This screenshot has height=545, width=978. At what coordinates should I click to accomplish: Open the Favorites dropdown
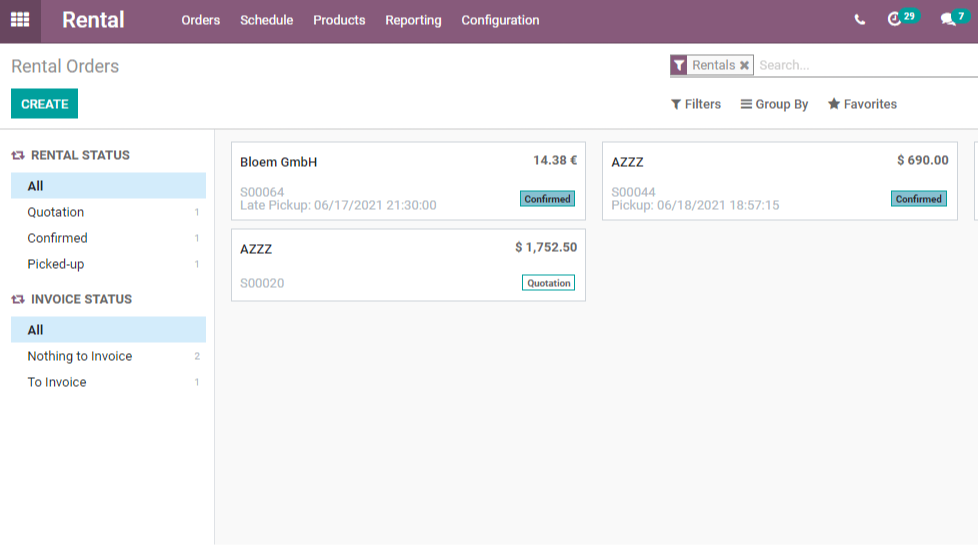coord(862,104)
